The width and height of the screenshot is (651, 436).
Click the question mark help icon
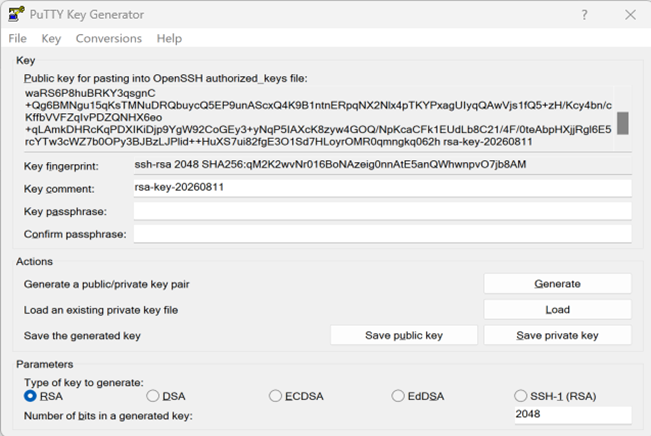point(585,15)
